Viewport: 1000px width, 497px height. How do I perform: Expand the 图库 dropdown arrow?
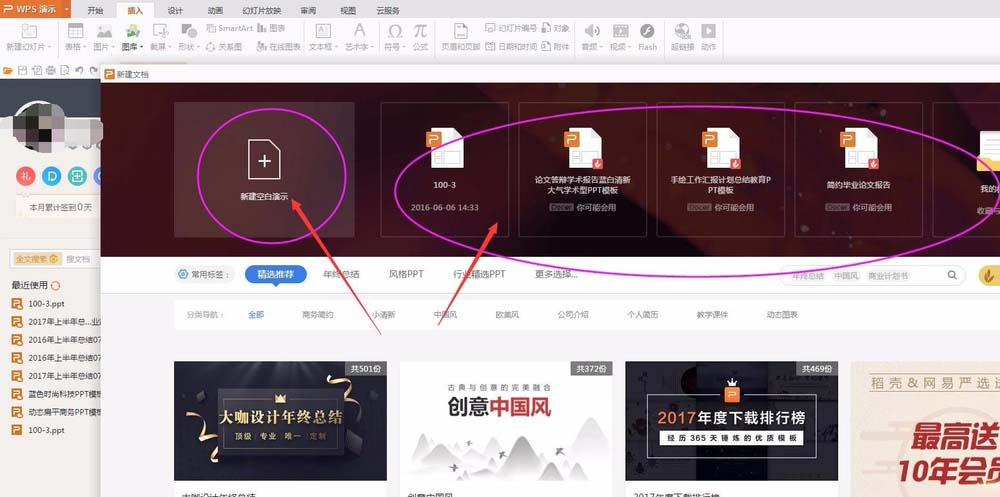tap(142, 47)
